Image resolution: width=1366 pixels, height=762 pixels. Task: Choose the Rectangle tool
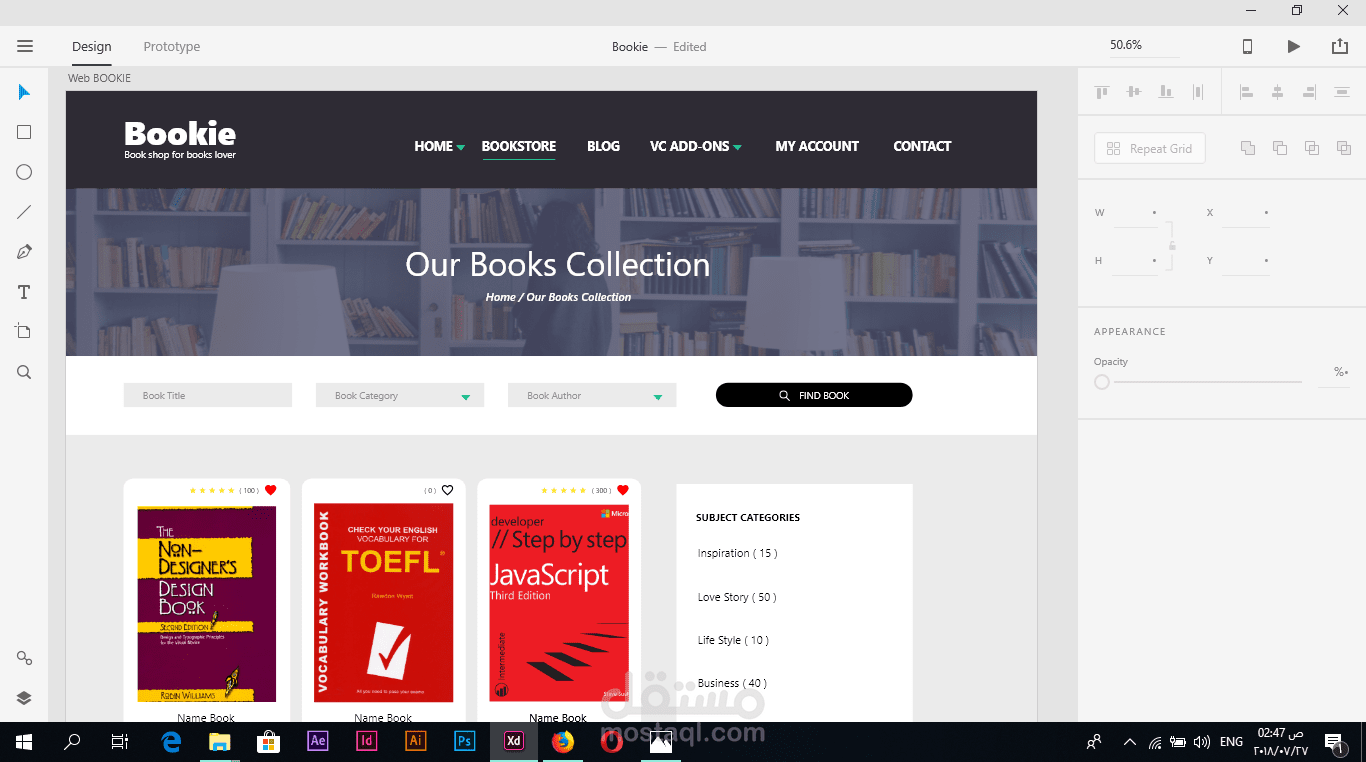(25, 132)
